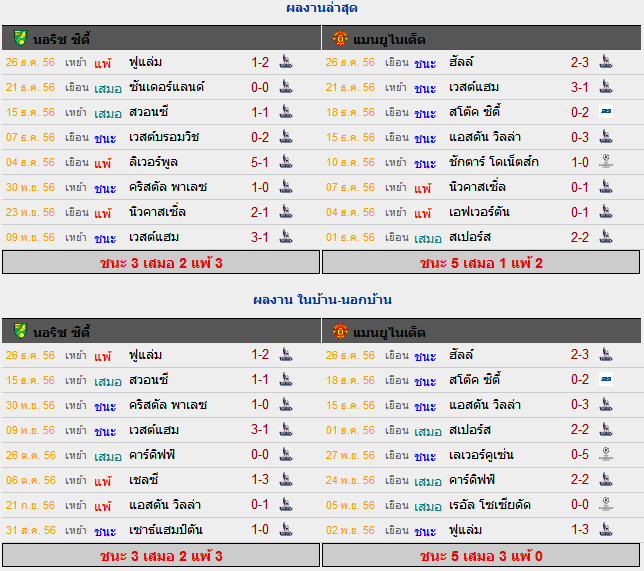
Task: Select team name 'ชัคตาร์ โดเน็ตส์ก'
Action: click(x=494, y=162)
